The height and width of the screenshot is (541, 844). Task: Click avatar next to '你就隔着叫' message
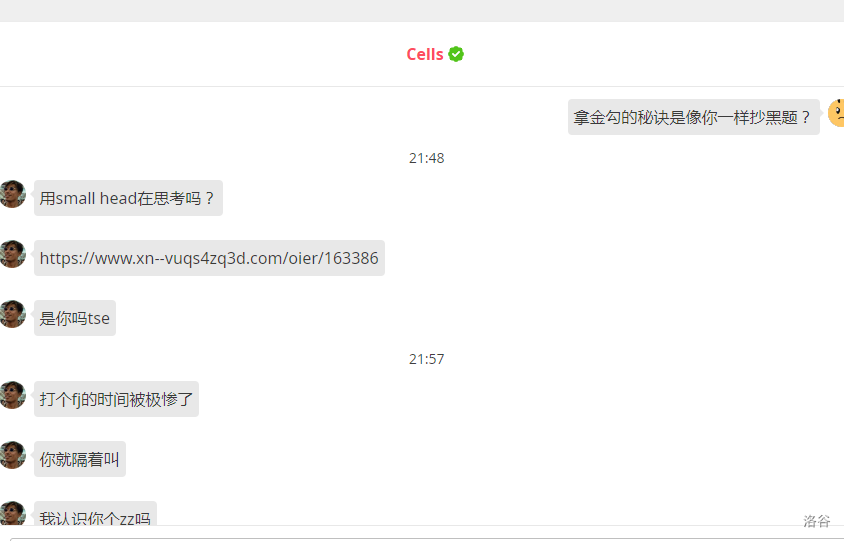tap(12, 455)
